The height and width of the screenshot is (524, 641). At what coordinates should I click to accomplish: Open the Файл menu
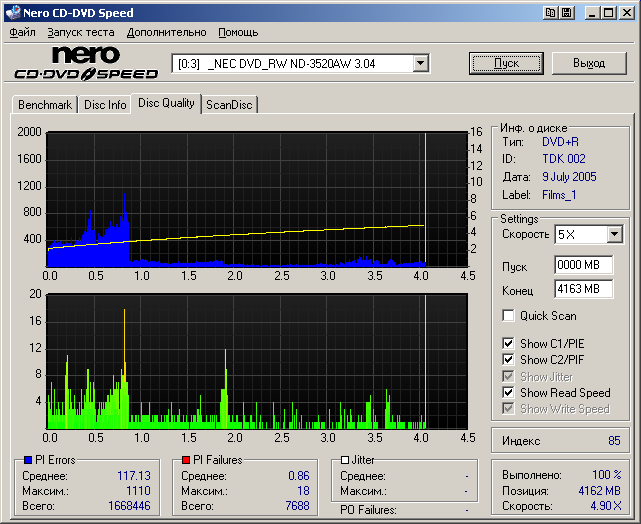click(x=22, y=32)
